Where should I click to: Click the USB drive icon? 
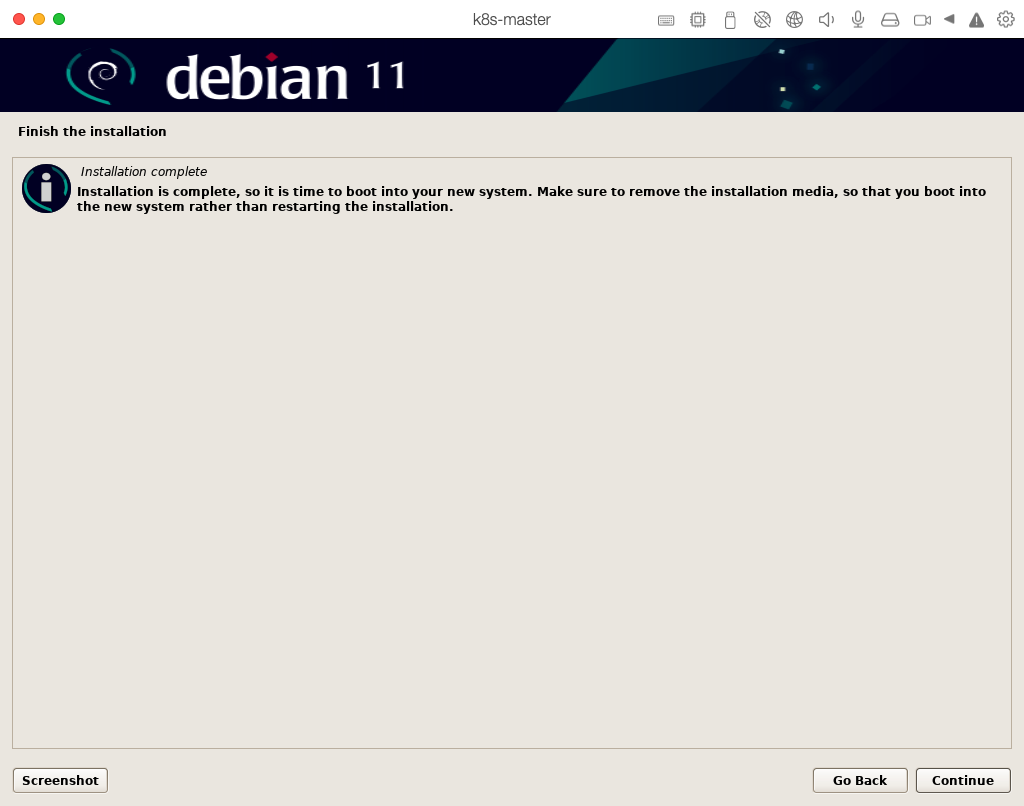tap(730, 20)
